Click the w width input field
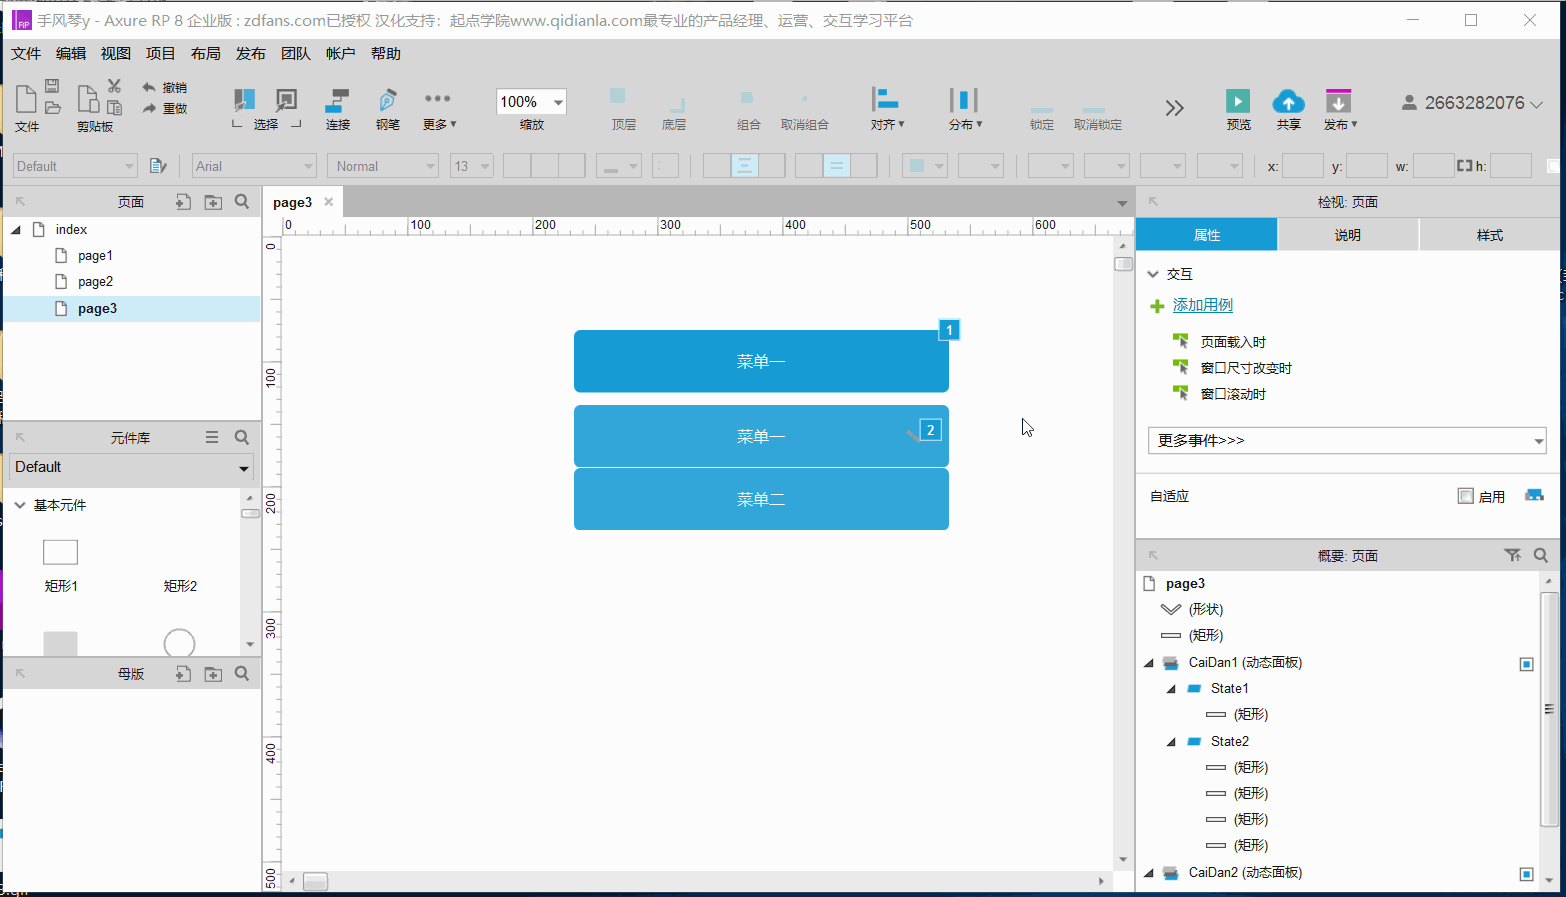This screenshot has width=1566, height=897. point(1434,166)
